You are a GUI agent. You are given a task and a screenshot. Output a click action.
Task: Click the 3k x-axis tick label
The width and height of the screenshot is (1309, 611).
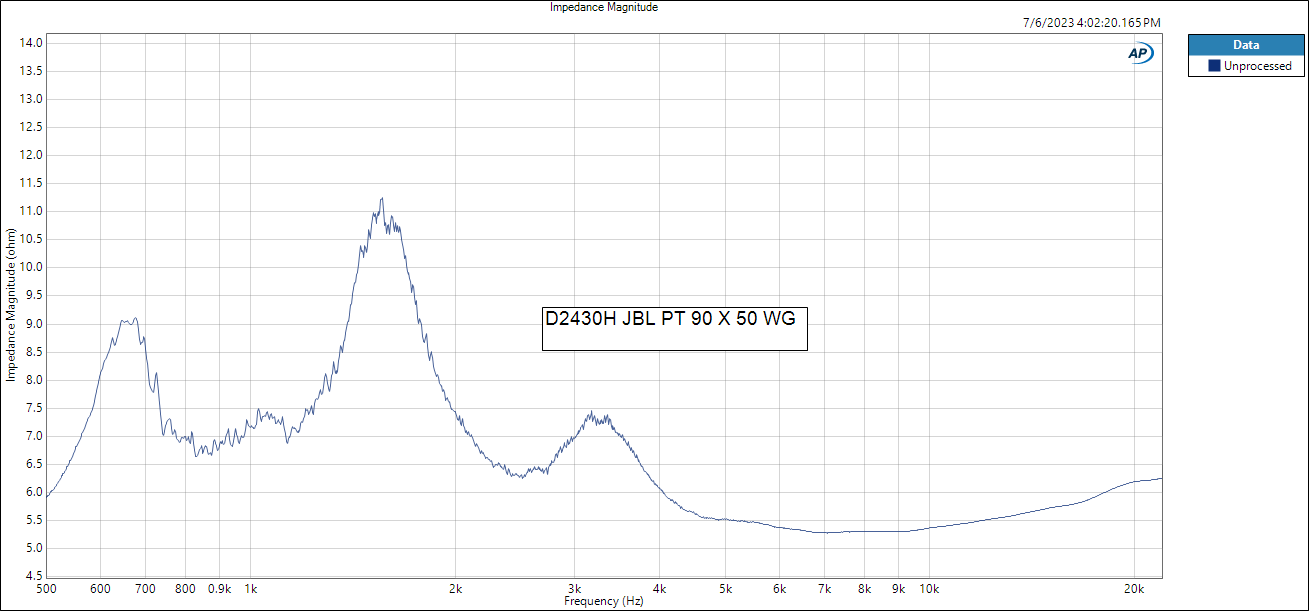click(x=575, y=589)
